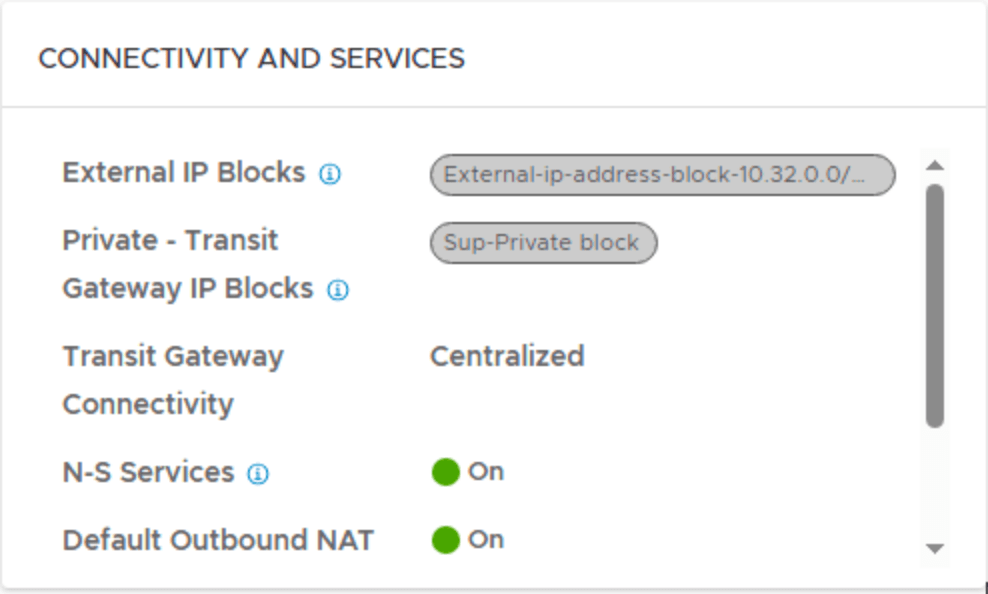Click the External IP Blocks info icon

point(330,174)
